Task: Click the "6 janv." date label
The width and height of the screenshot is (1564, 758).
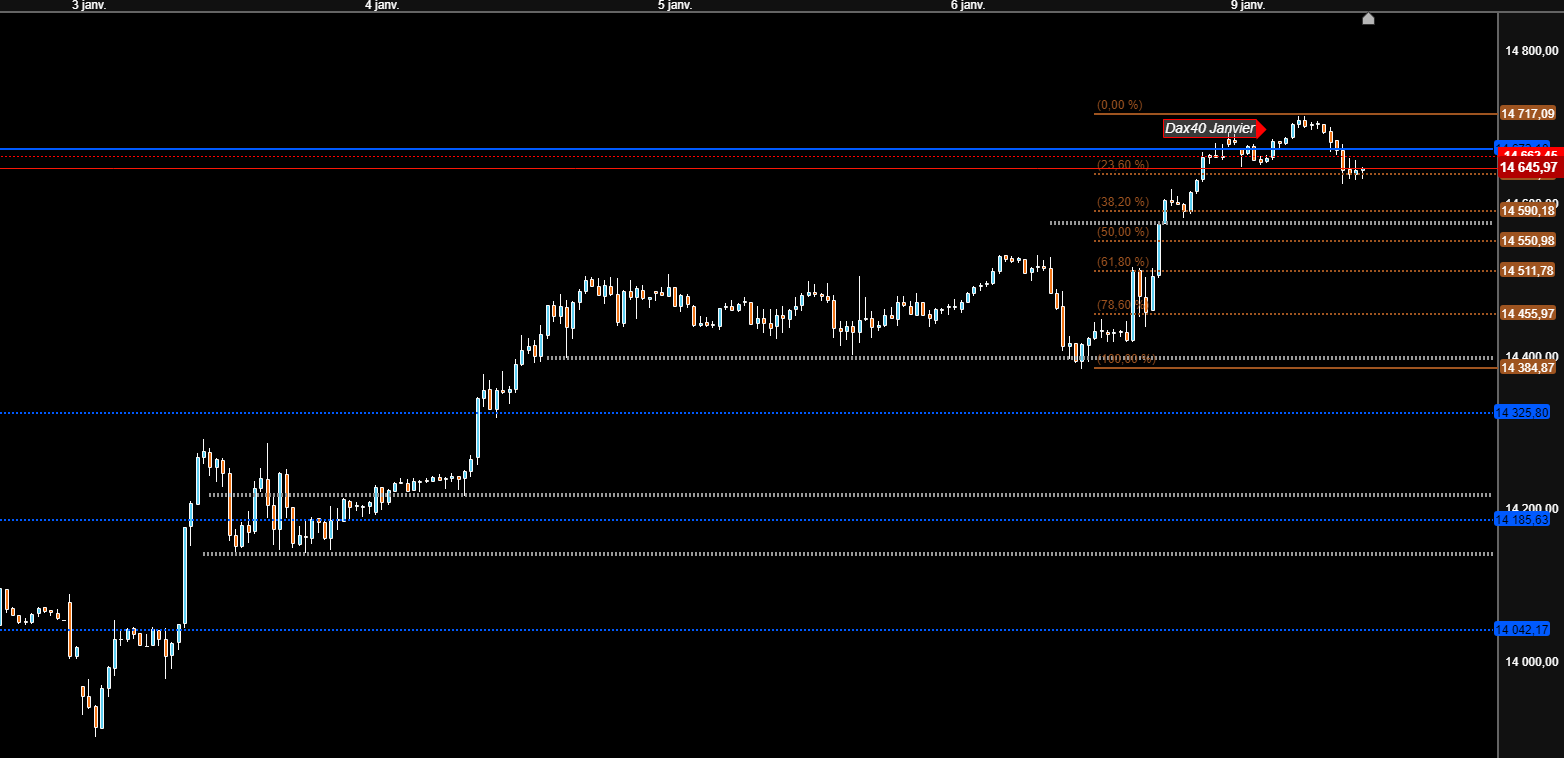Action: pos(968,5)
